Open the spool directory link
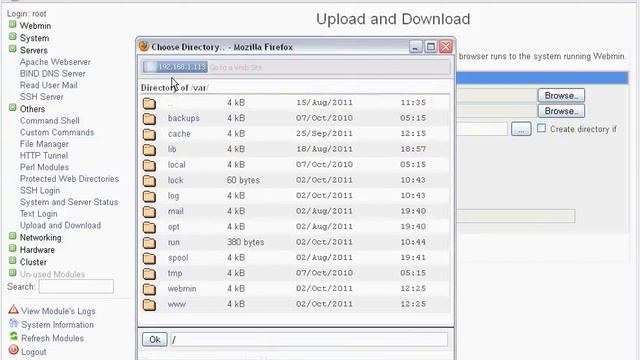 click(178, 258)
